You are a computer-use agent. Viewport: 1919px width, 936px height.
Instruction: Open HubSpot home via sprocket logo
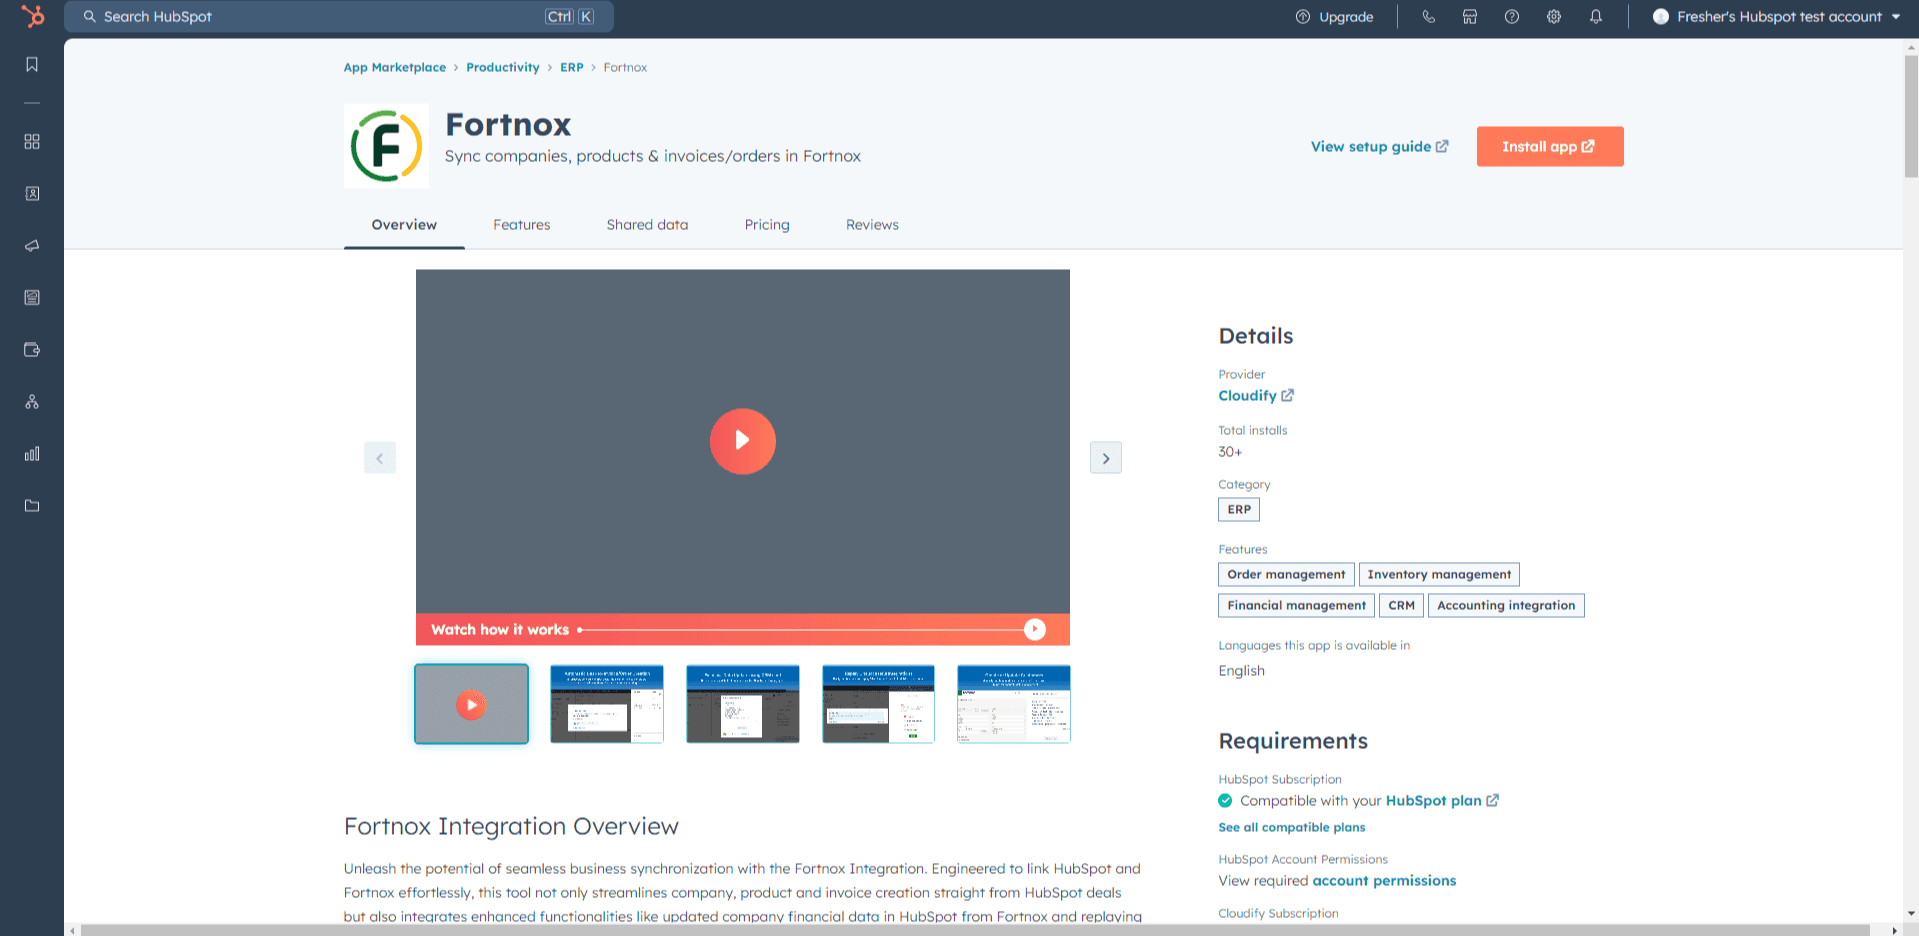32,16
